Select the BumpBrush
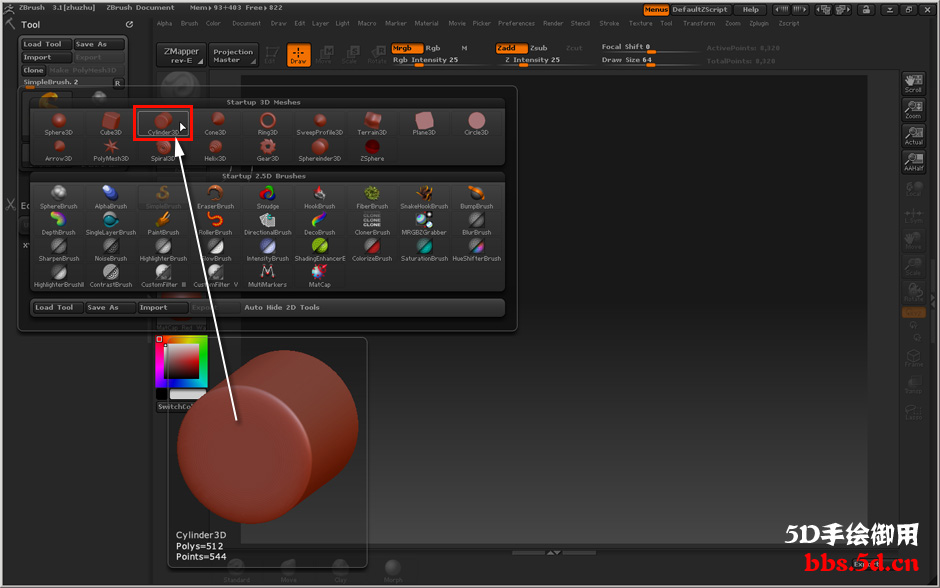 pos(477,197)
